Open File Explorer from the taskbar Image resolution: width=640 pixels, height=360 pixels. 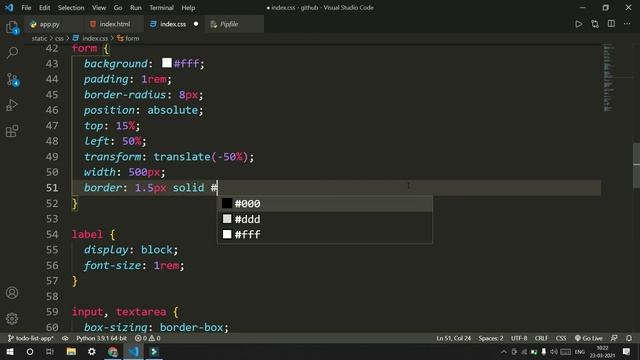pos(71,351)
